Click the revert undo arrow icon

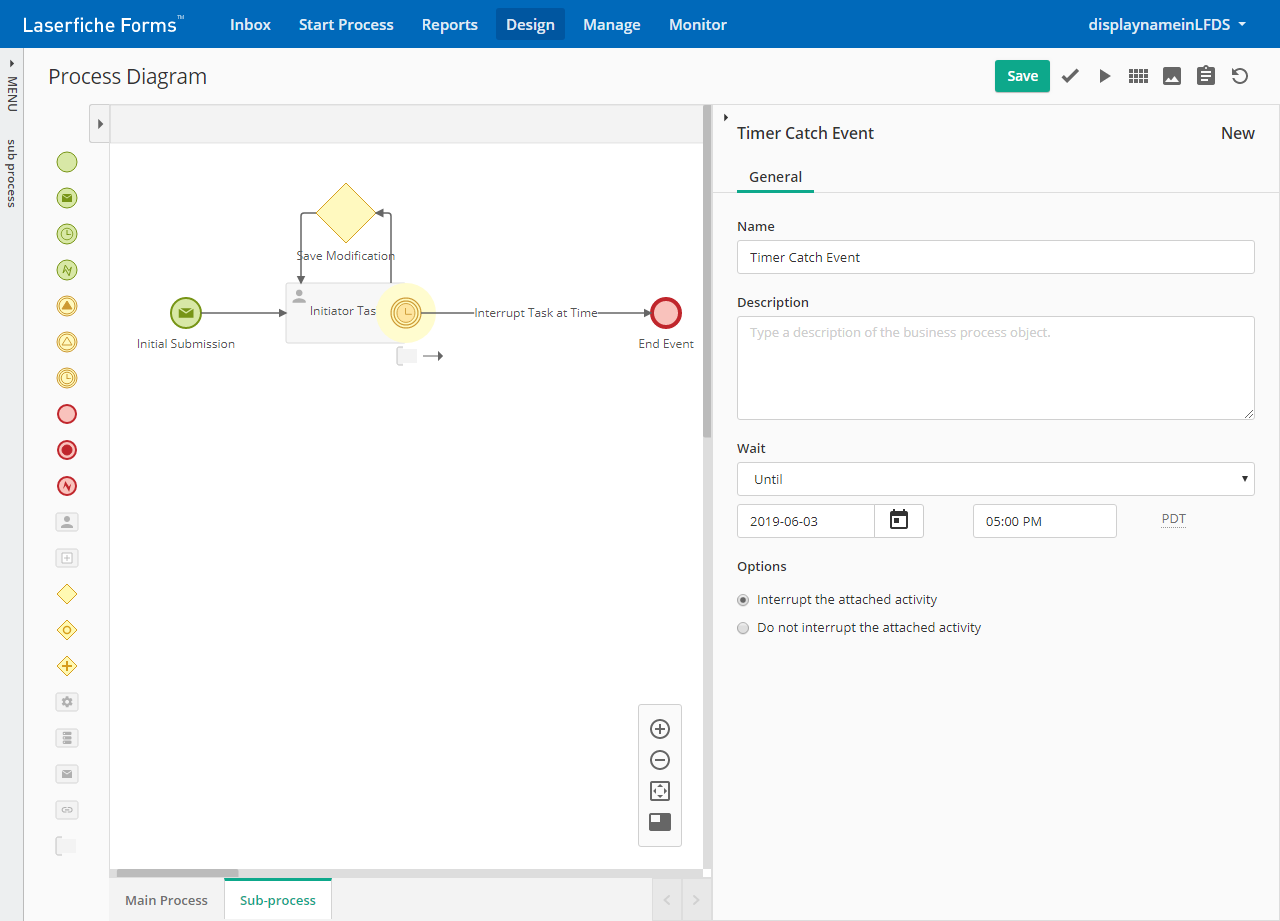click(x=1240, y=76)
